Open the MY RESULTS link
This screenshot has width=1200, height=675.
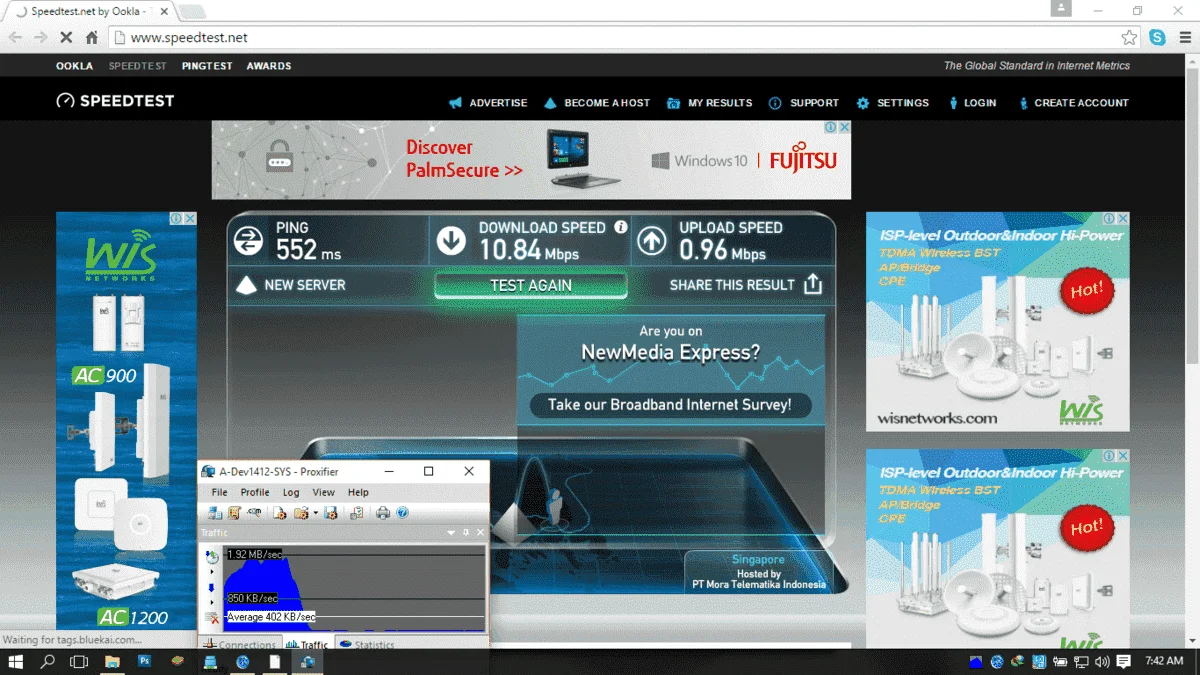(709, 103)
